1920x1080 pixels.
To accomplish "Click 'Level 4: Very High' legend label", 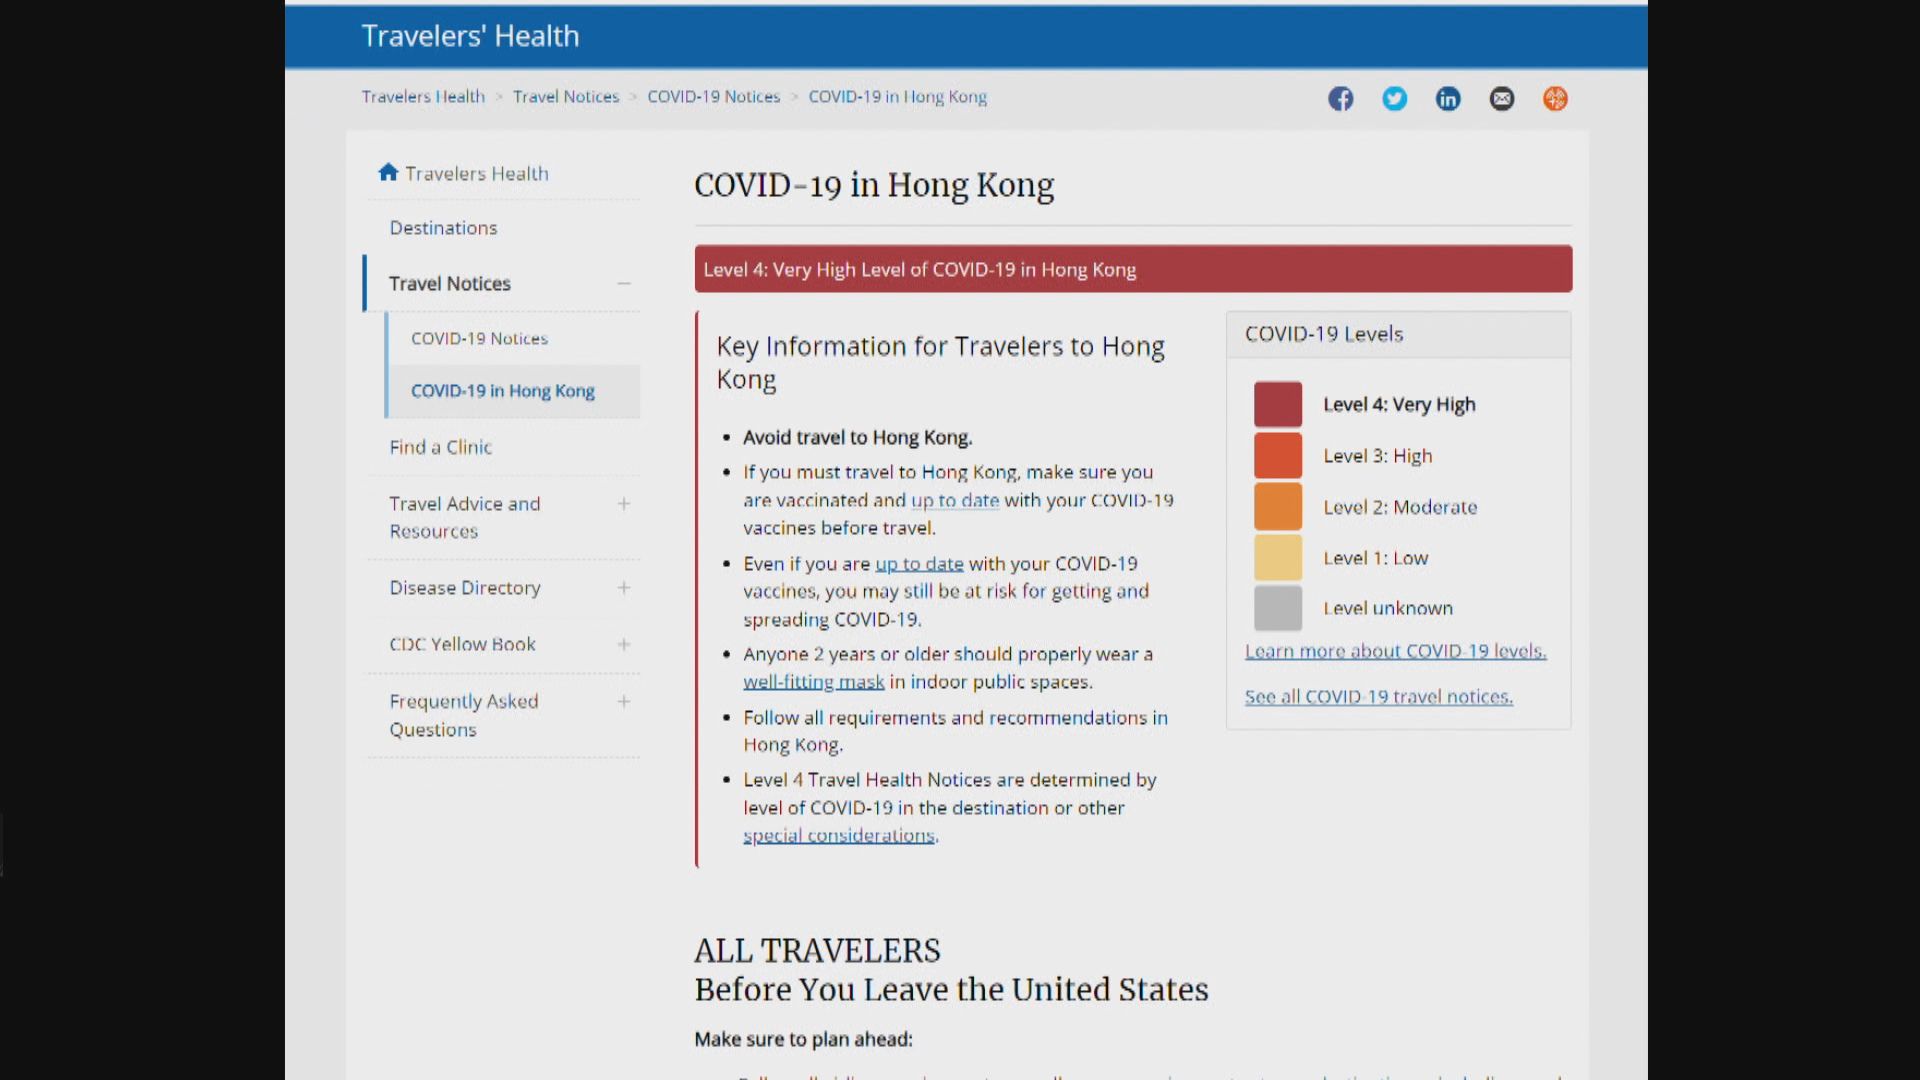I will (1399, 405).
